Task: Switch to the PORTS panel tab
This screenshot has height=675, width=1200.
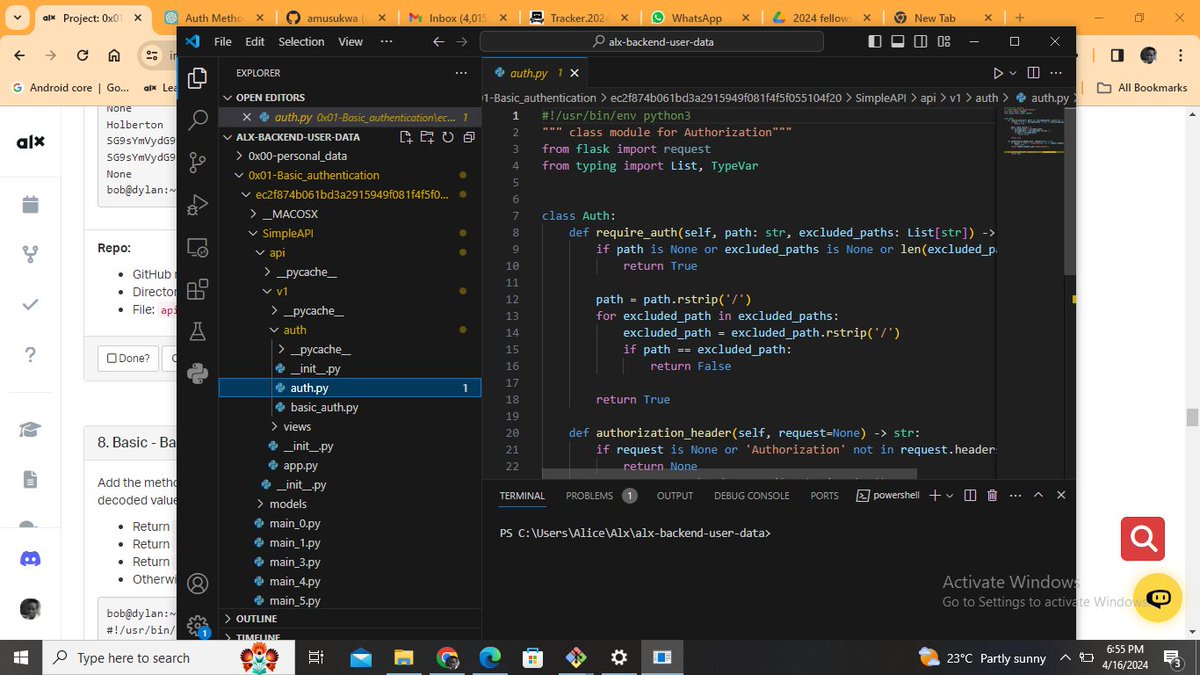Action: (825, 496)
